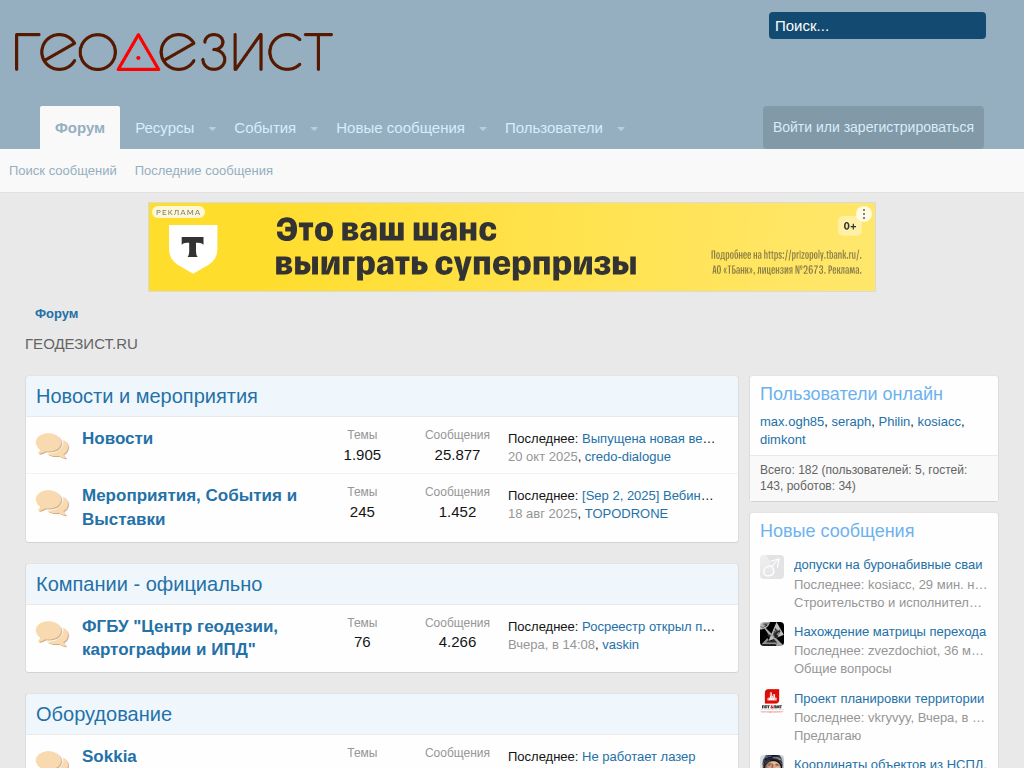
Task: Click the avatar beside Проект планировки территории
Action: pyautogui.click(x=771, y=701)
